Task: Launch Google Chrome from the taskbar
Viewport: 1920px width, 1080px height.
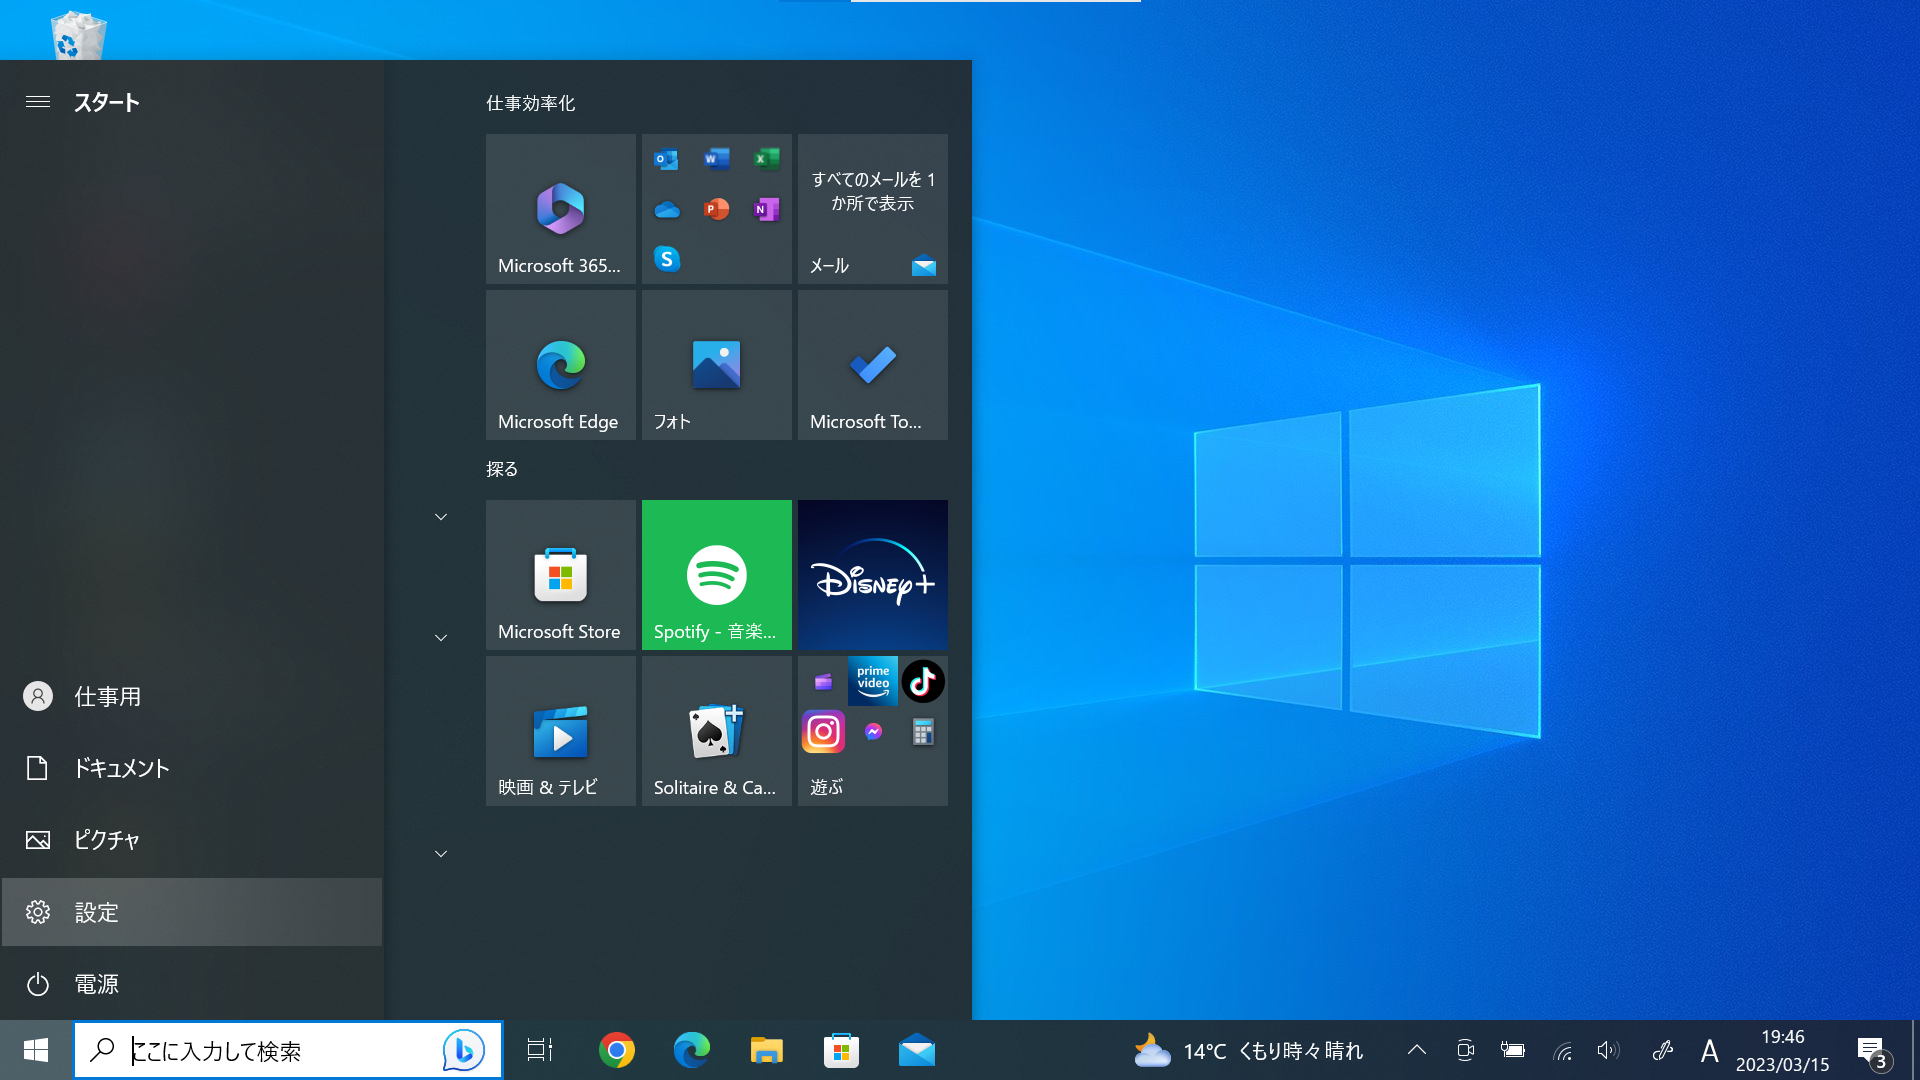Action: point(617,1050)
